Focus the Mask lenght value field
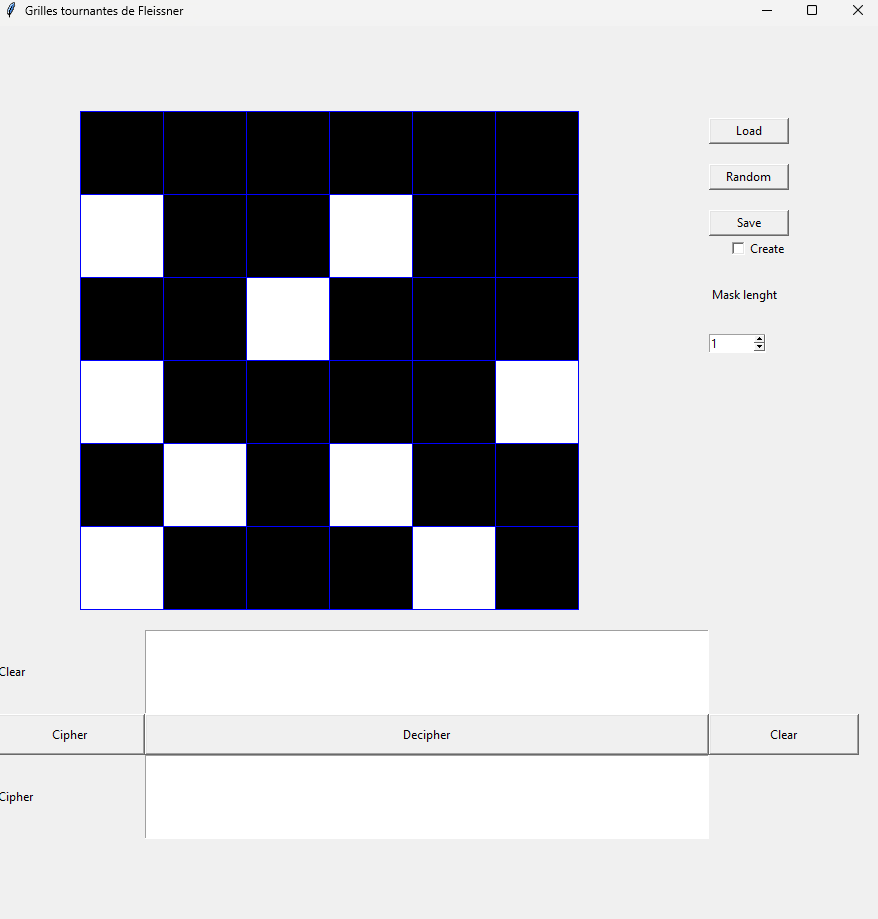 731,343
